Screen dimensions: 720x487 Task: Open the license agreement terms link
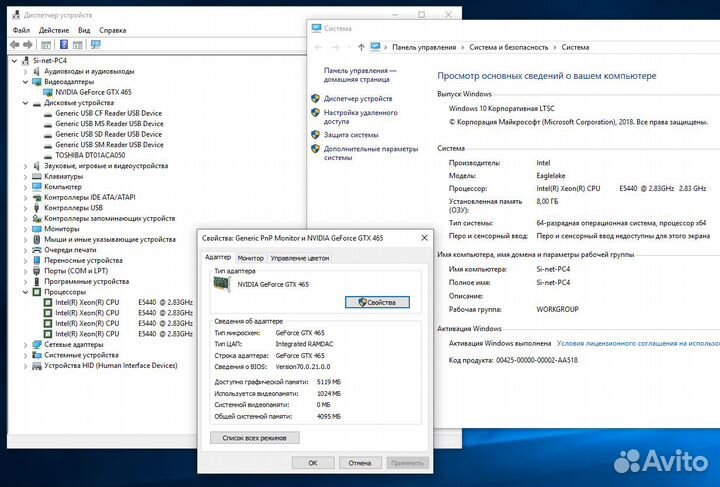coord(638,343)
